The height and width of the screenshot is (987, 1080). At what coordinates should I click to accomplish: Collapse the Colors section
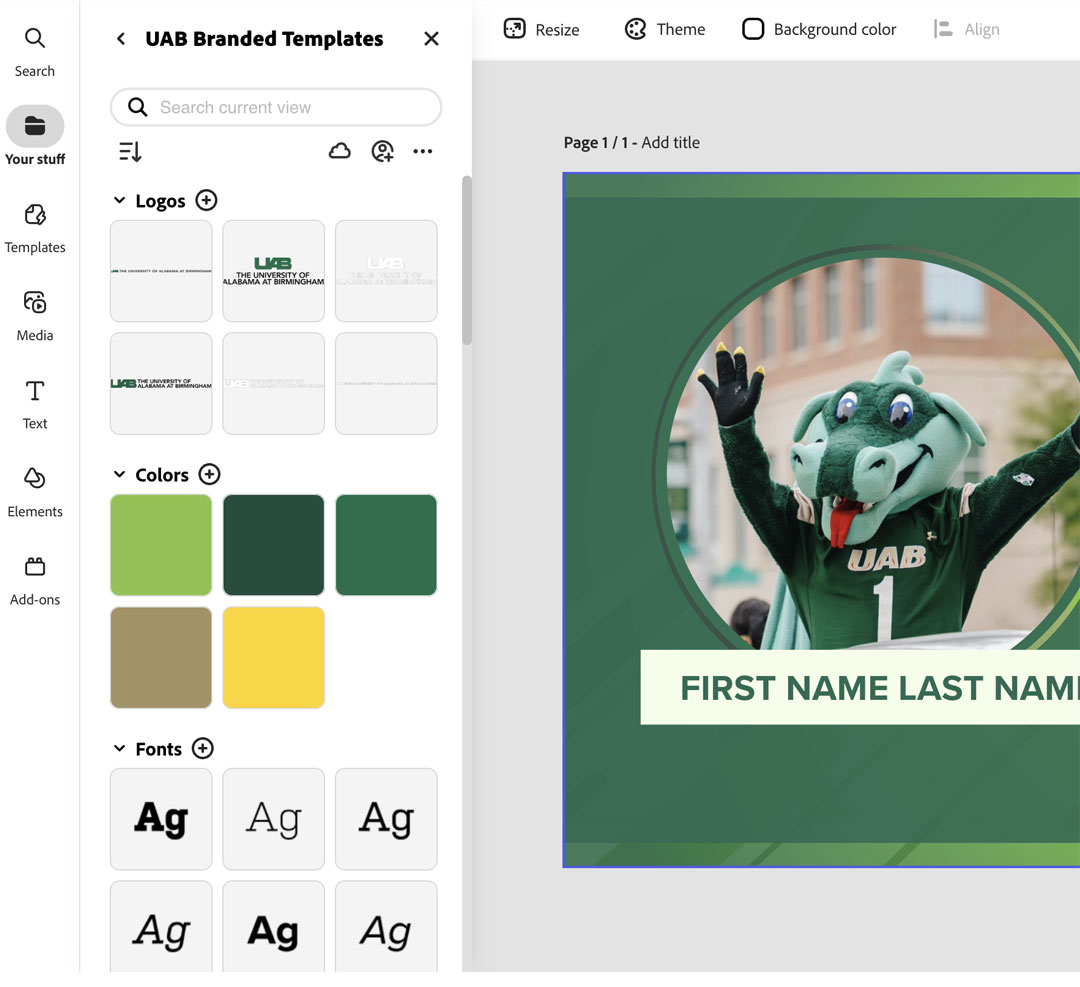(120, 474)
